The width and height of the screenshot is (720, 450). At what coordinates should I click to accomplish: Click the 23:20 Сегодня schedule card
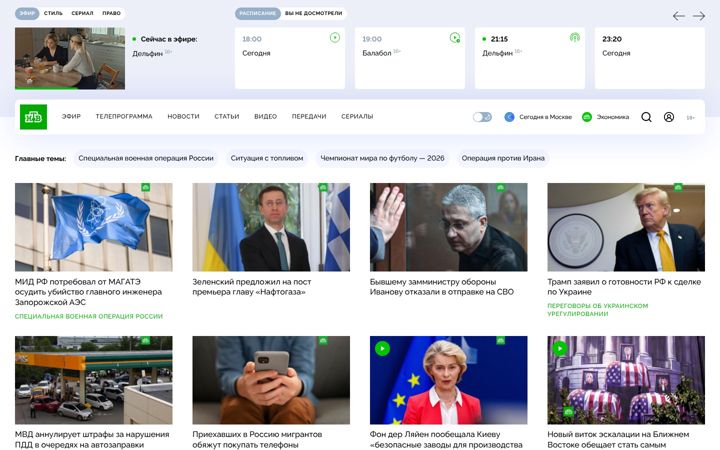[649, 58]
